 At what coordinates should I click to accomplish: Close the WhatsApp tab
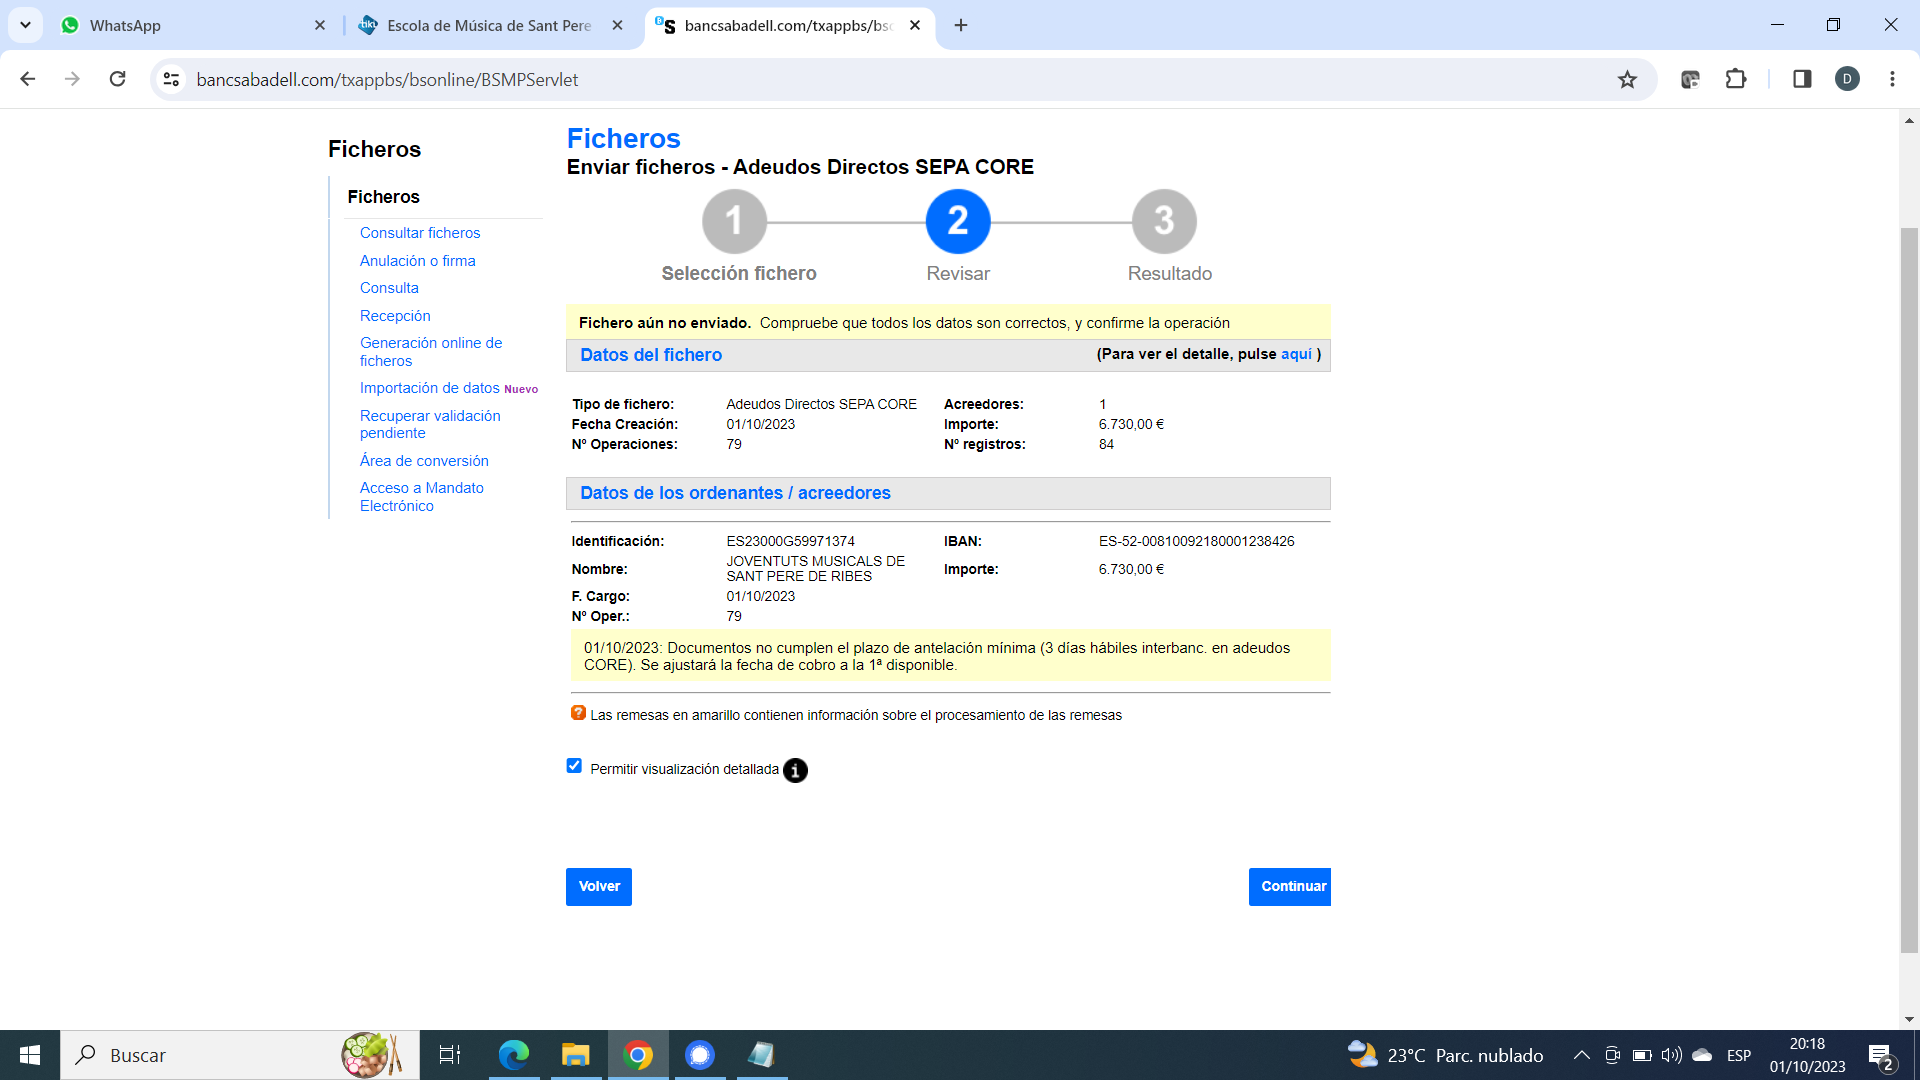click(320, 25)
